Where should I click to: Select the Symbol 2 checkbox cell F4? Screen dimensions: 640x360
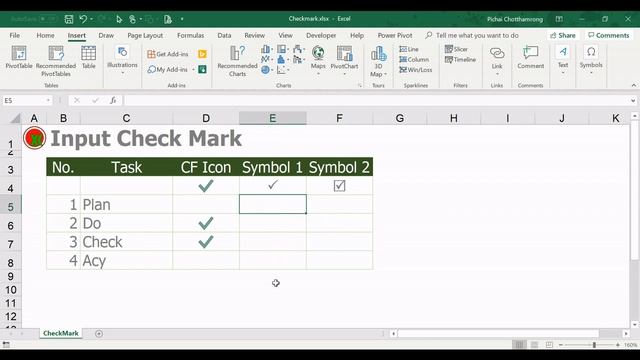[x=339, y=186]
